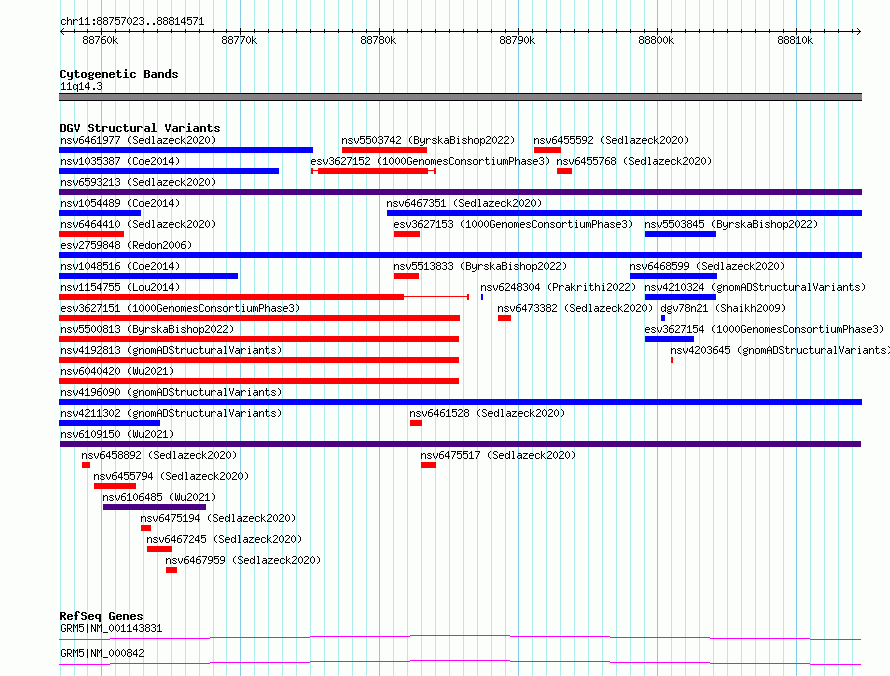Click dgv78n21 (Shaikh2009) variant label
890x676 pixels.
(723, 308)
